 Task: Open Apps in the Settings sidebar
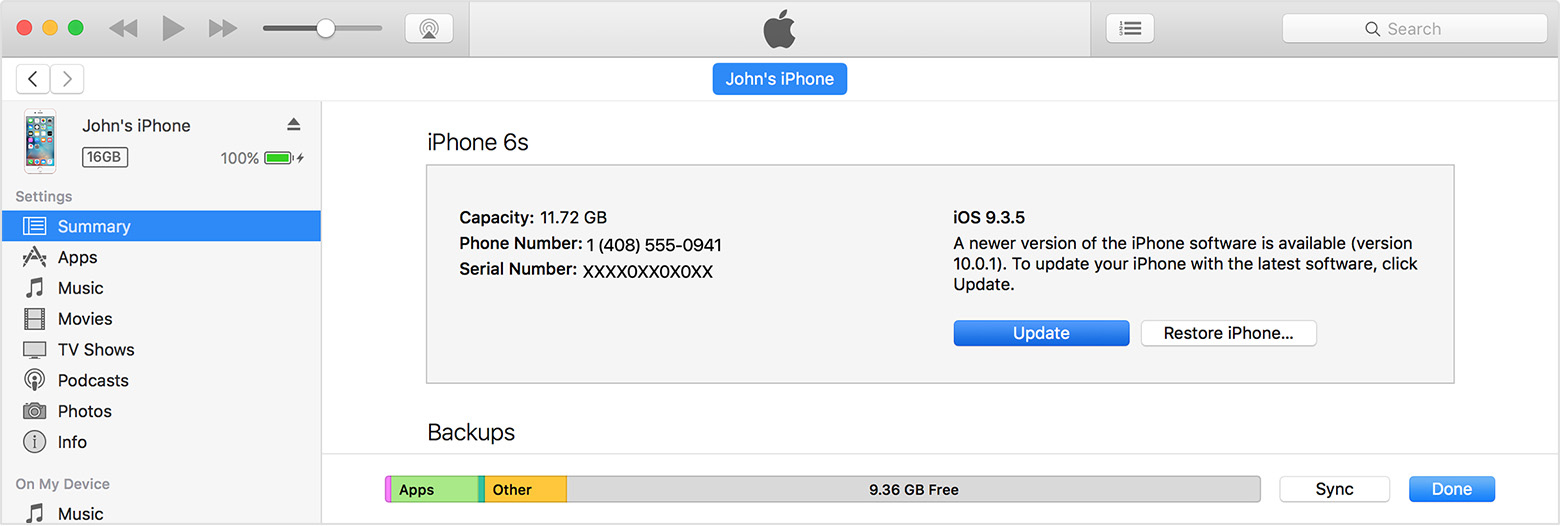(161, 257)
